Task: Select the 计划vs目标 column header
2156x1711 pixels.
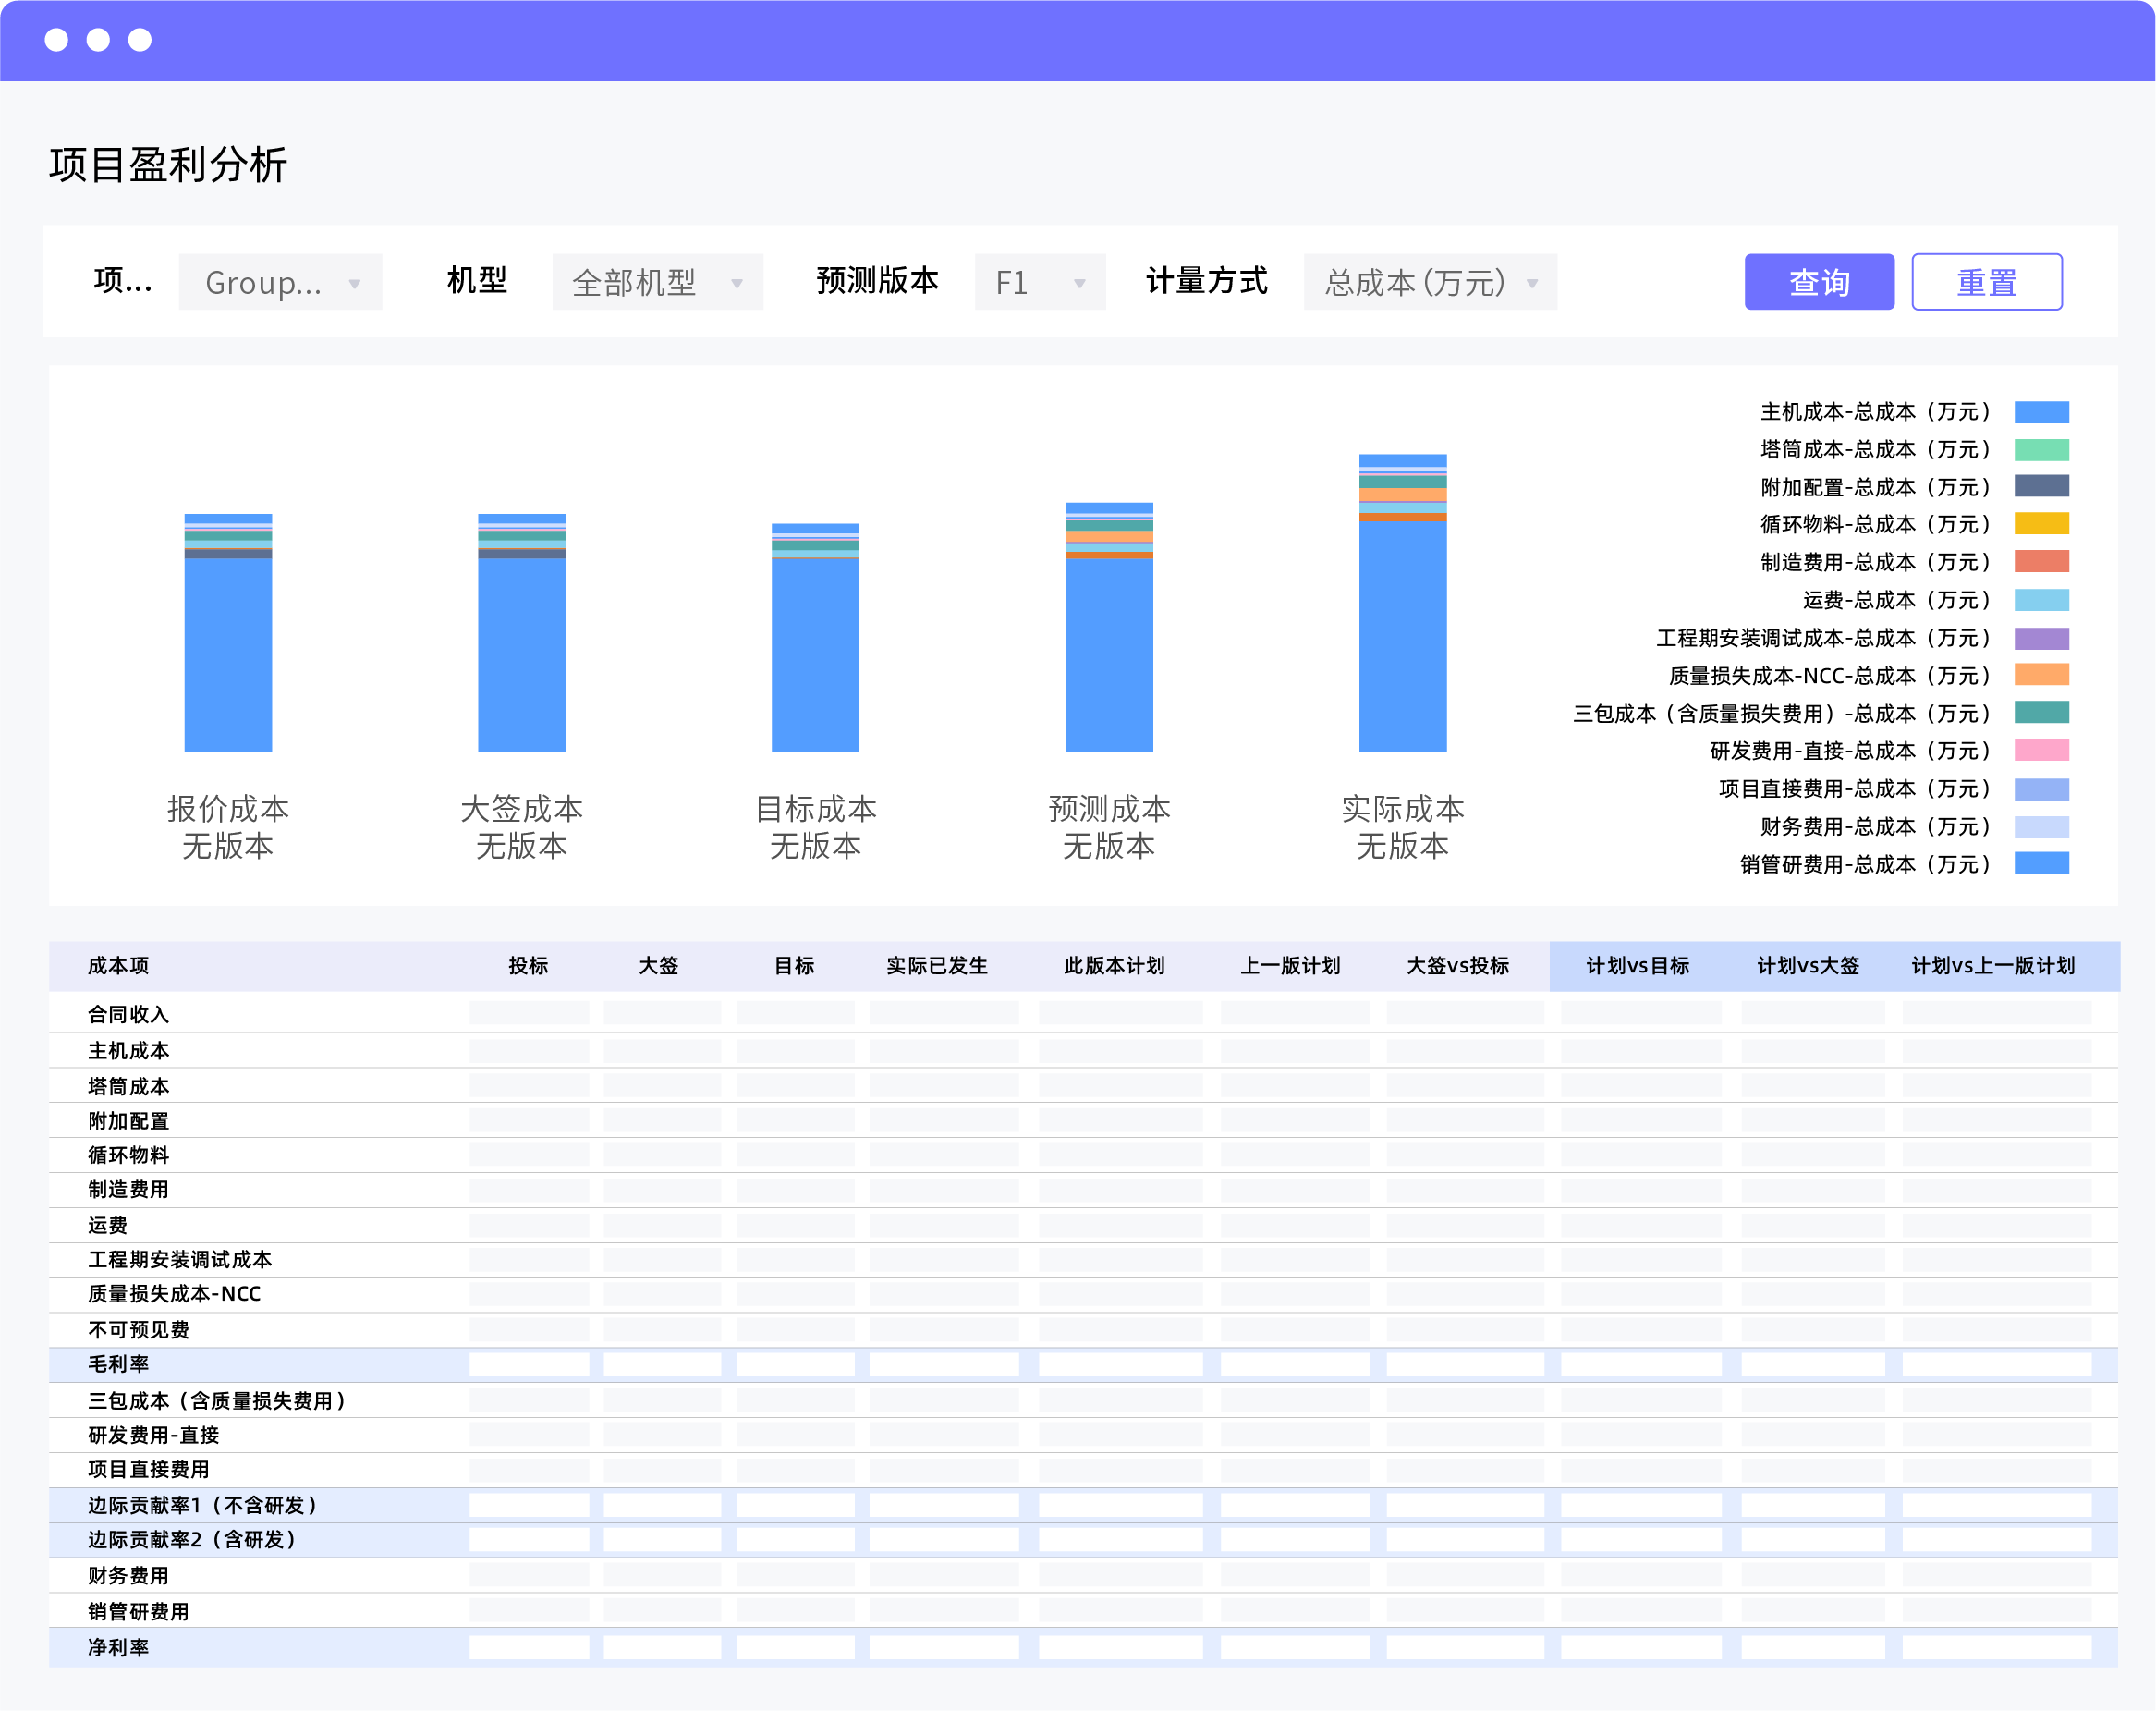Action: pos(1637,966)
